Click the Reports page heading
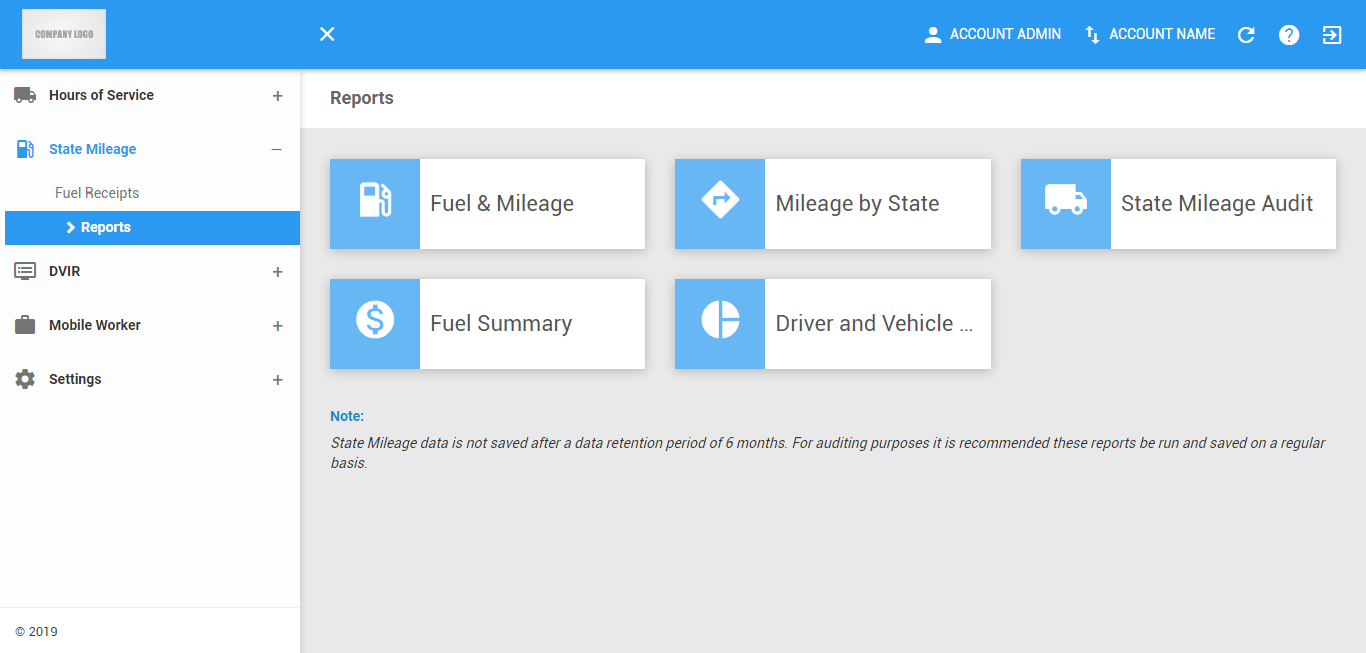This screenshot has height=653, width=1366. (362, 98)
